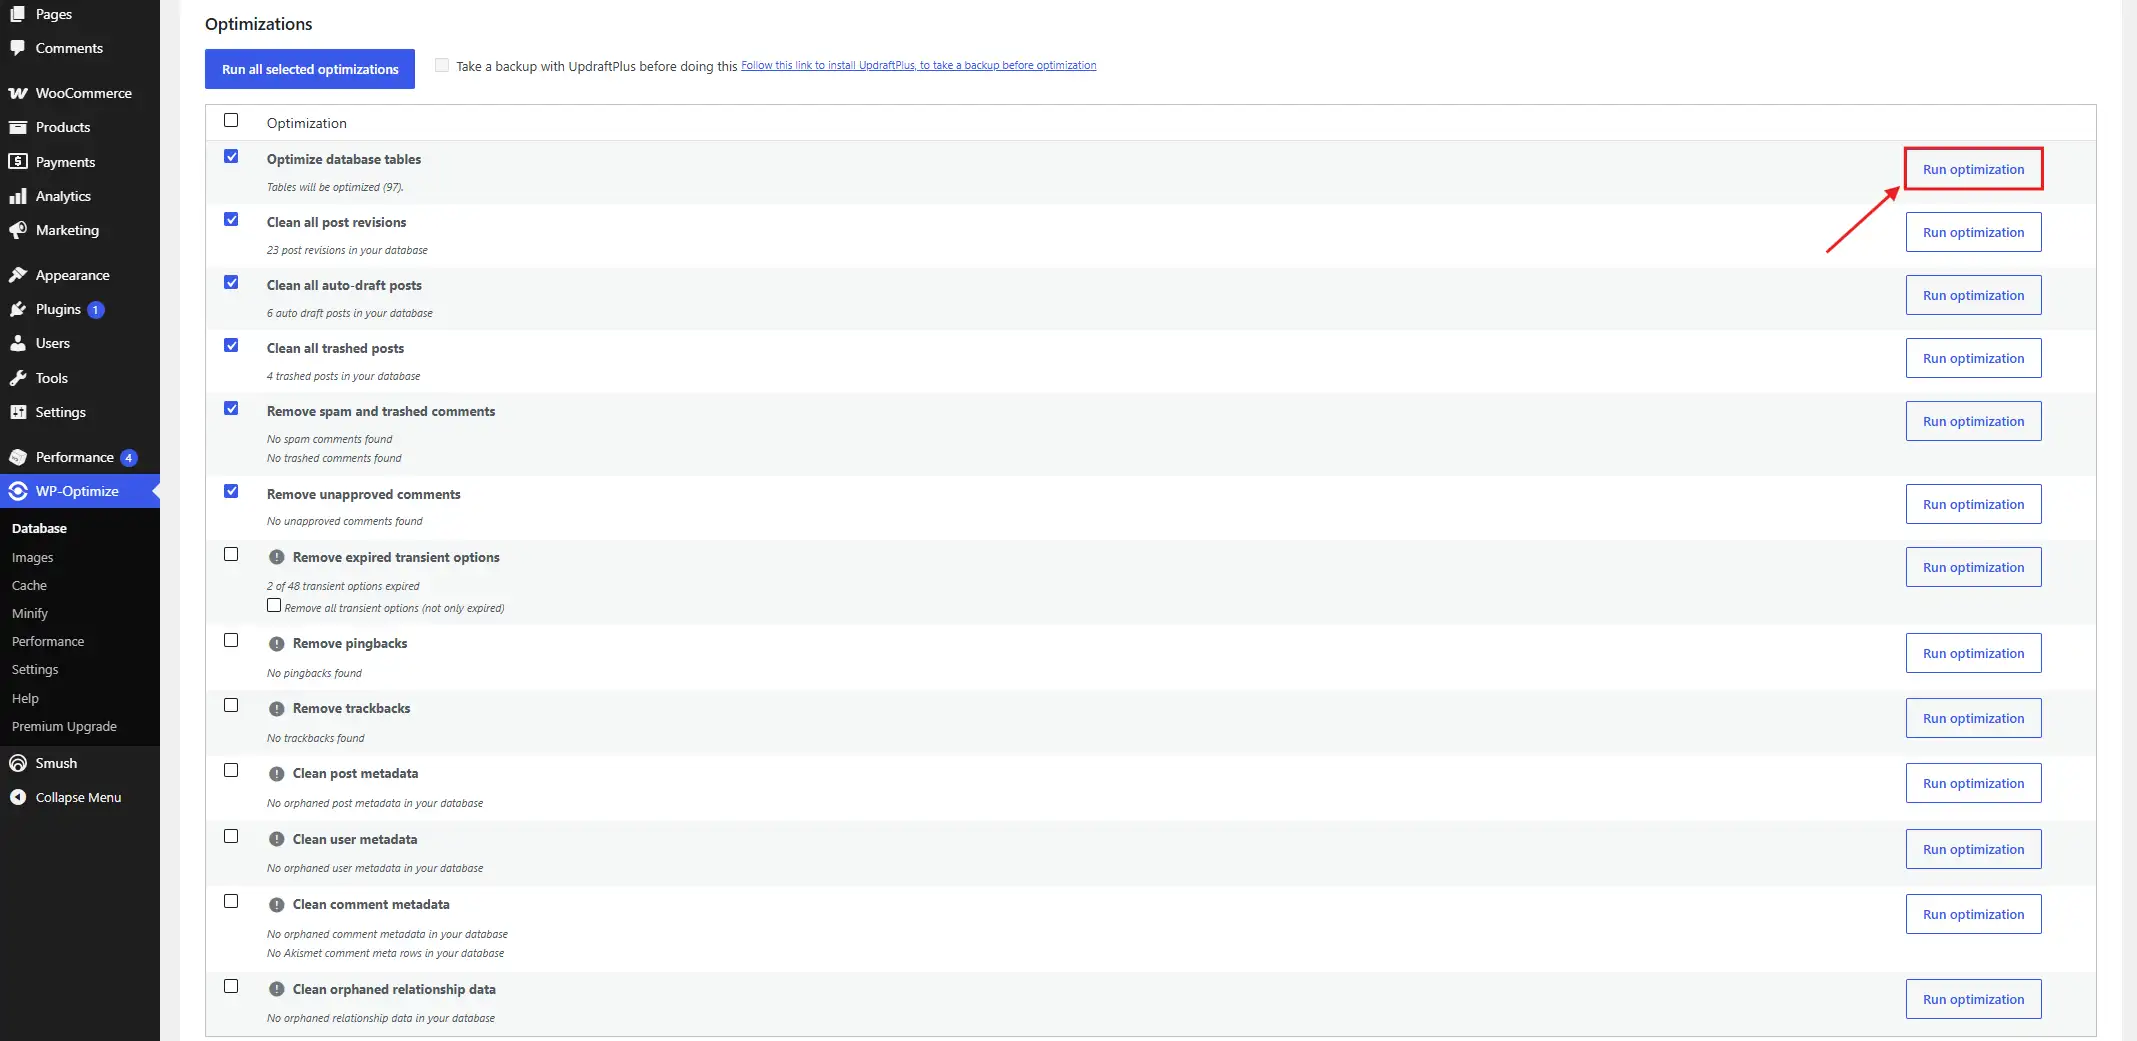Screen dimensions: 2137x1041
Task: Click Run all selected optimizations button
Action: 310,69
